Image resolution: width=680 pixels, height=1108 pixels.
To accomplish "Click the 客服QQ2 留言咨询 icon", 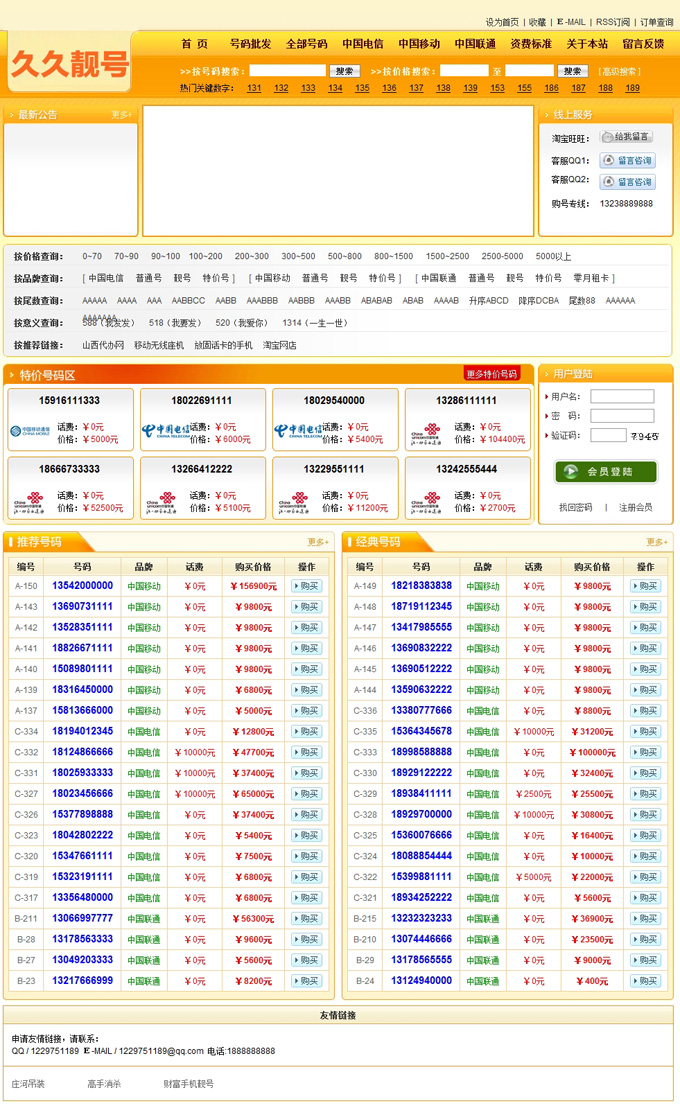I will click(x=628, y=182).
